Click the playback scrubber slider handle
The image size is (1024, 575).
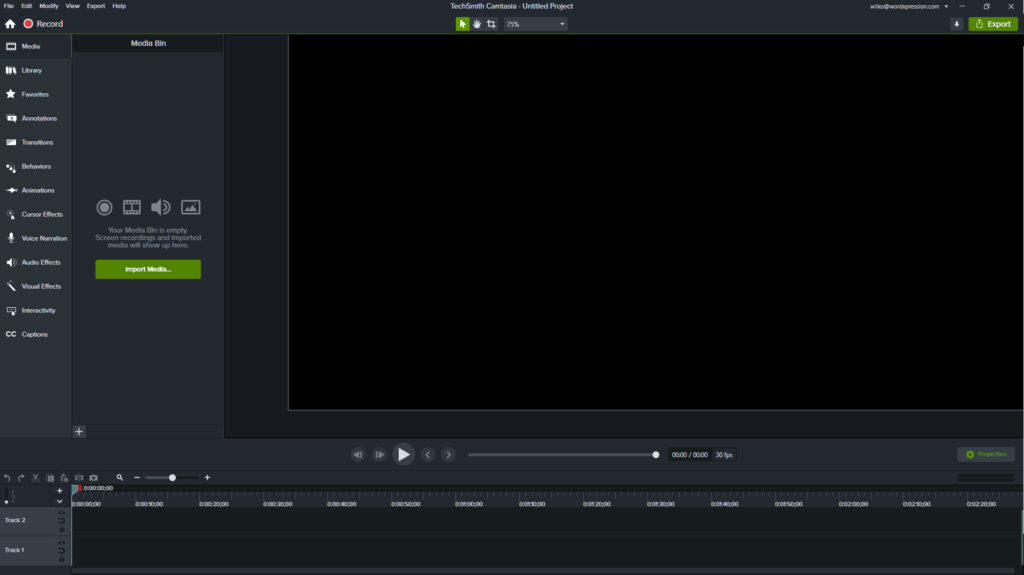click(656, 455)
